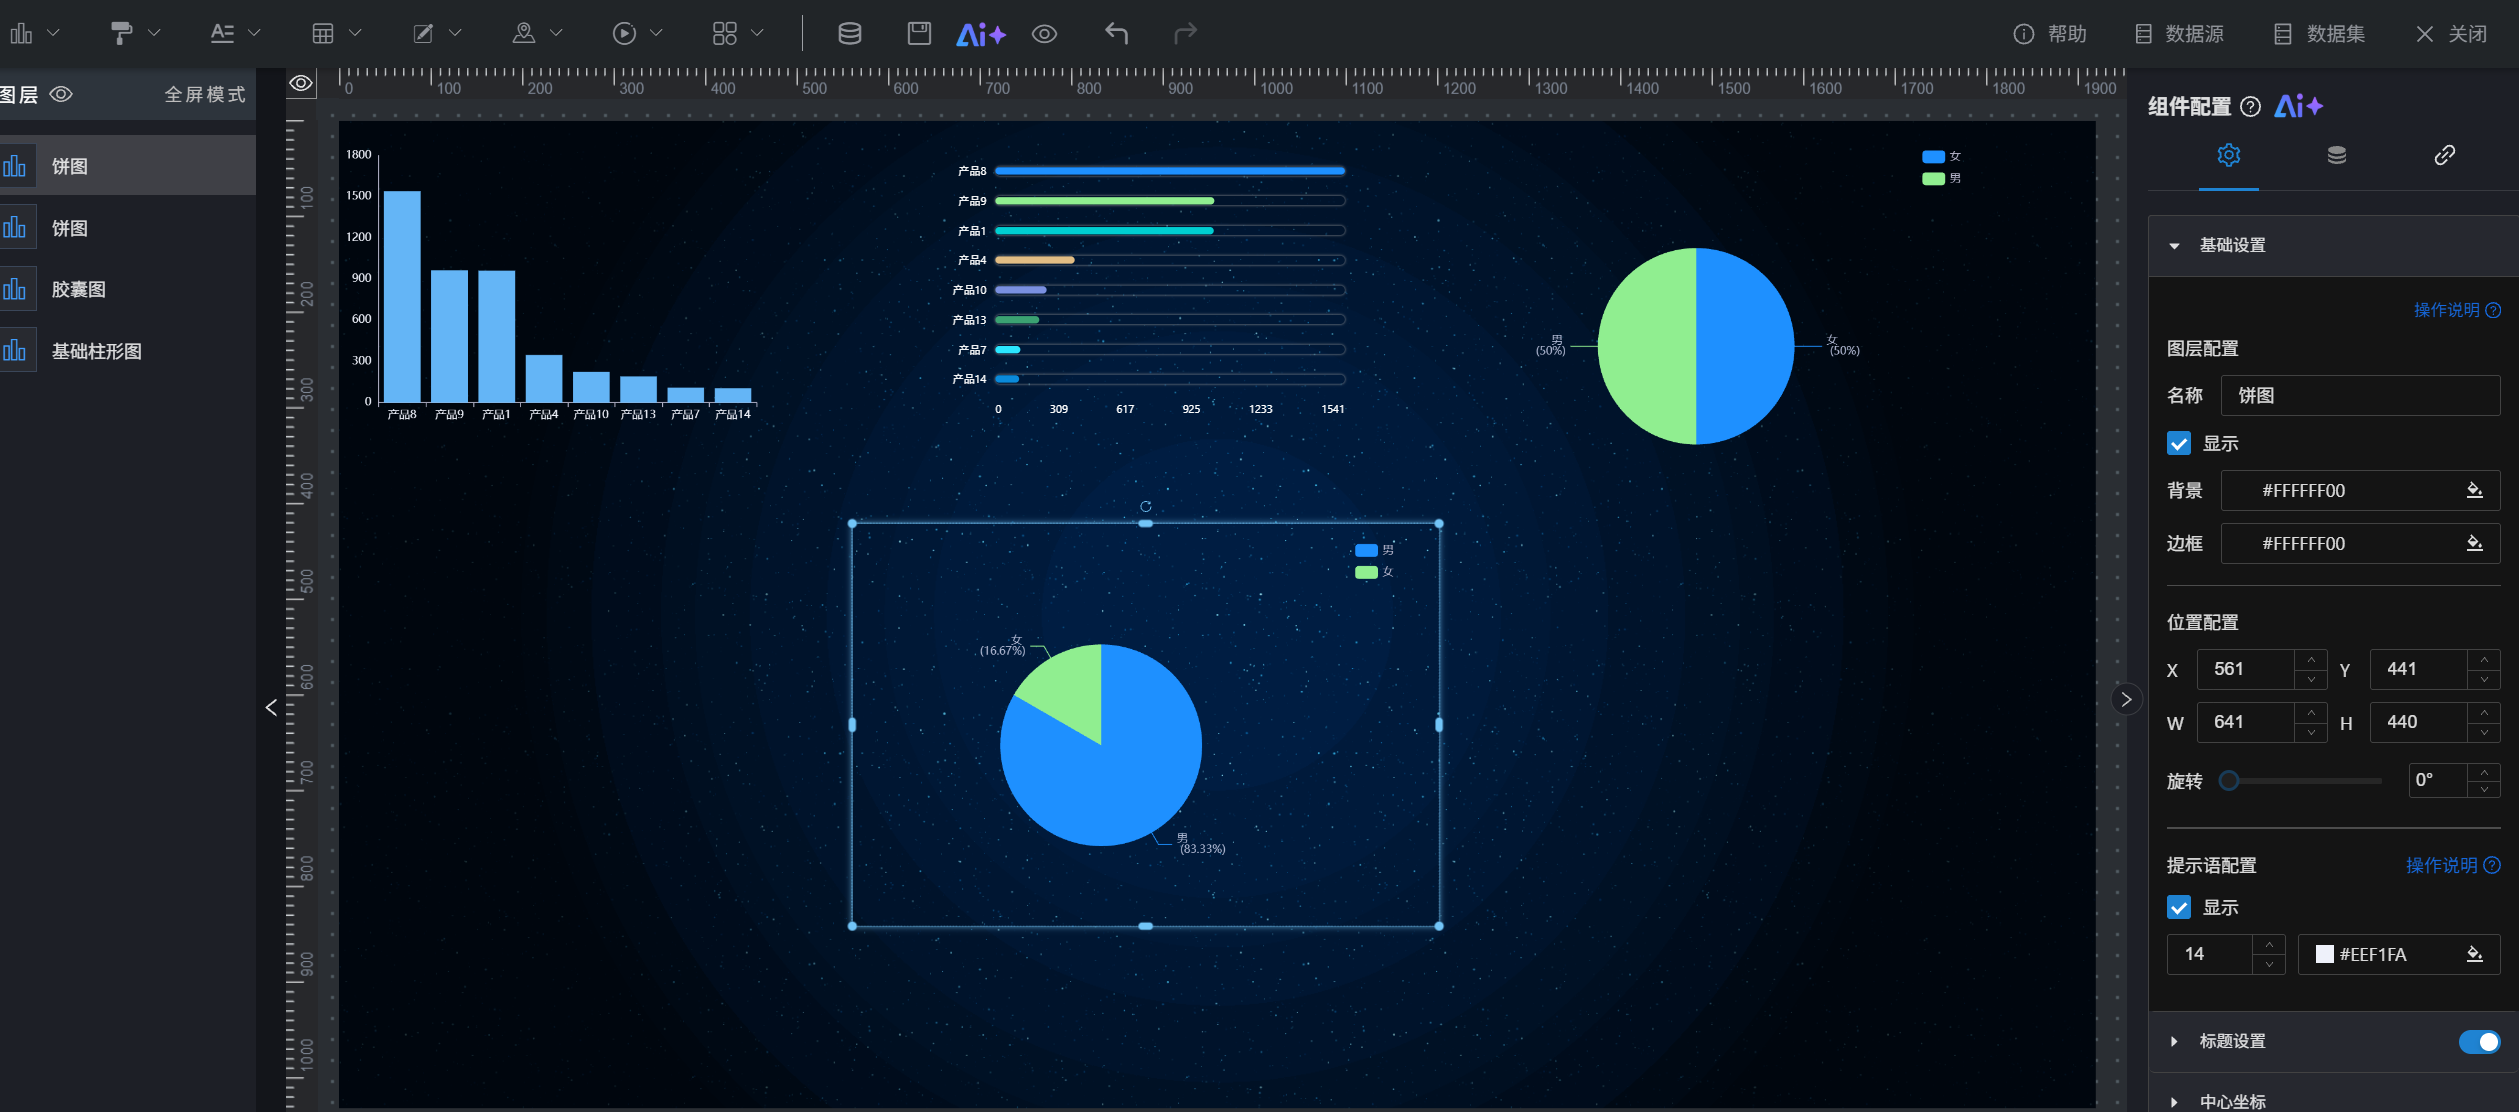
Task: Click the 旋转 slider handle
Action: [x=2228, y=781]
